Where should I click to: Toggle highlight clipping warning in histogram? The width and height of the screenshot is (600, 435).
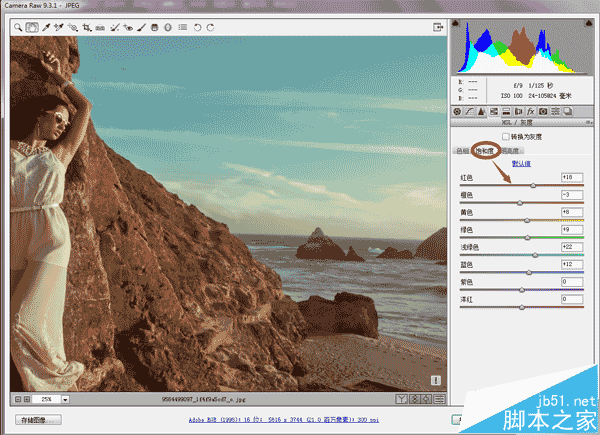589,24
